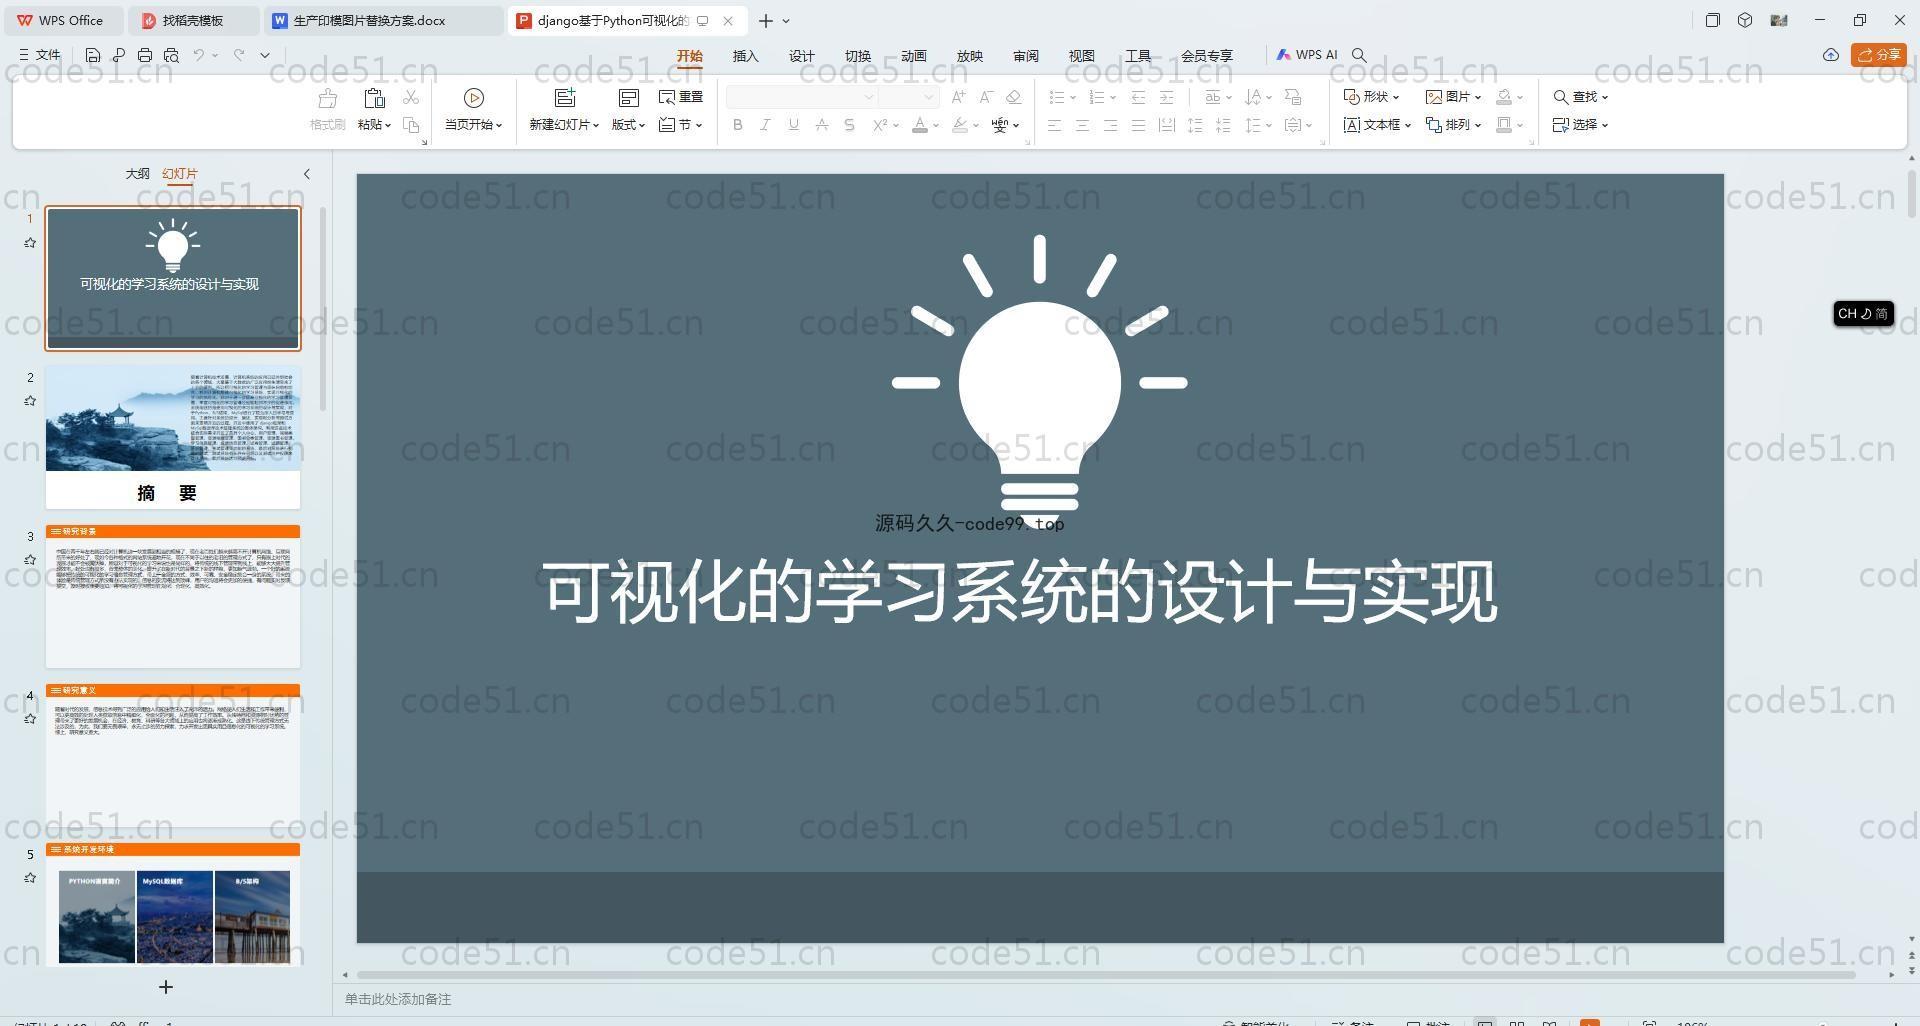The width and height of the screenshot is (1920, 1026).
Task: Switch to the View (视图) ribbon tab
Action: pyautogui.click(x=1082, y=56)
